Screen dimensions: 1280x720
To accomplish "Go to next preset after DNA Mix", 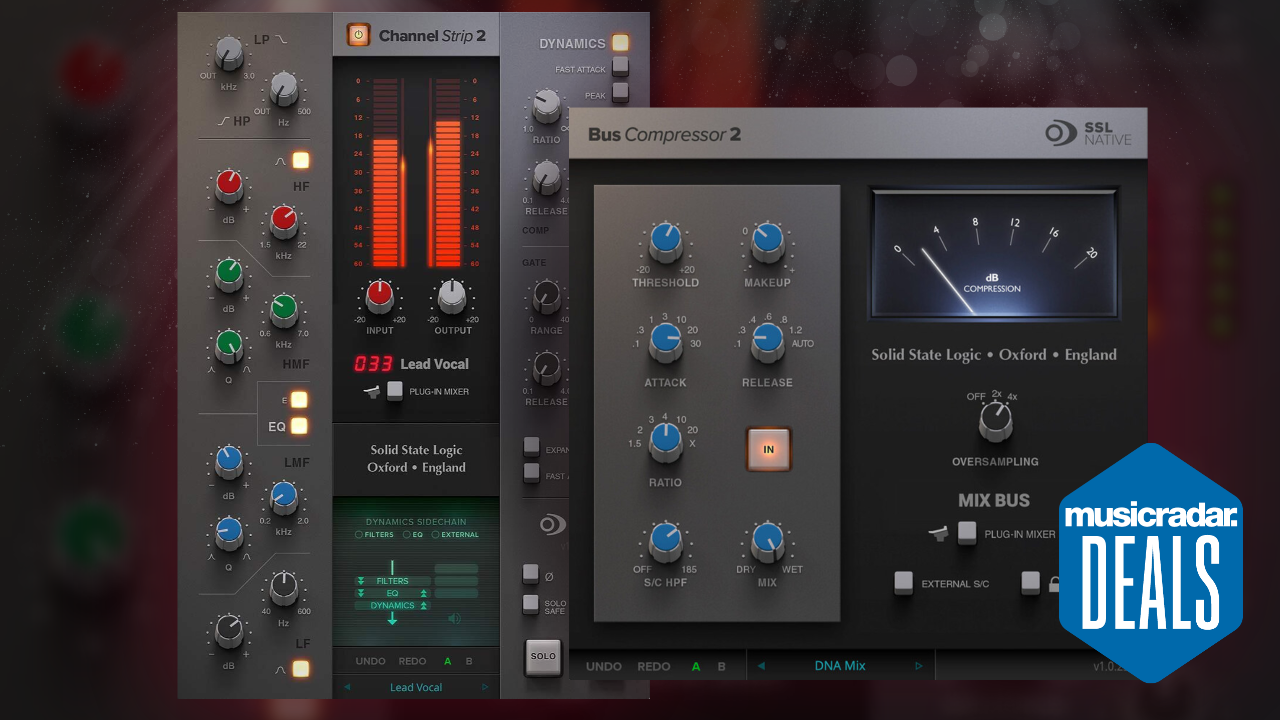I will [x=920, y=666].
